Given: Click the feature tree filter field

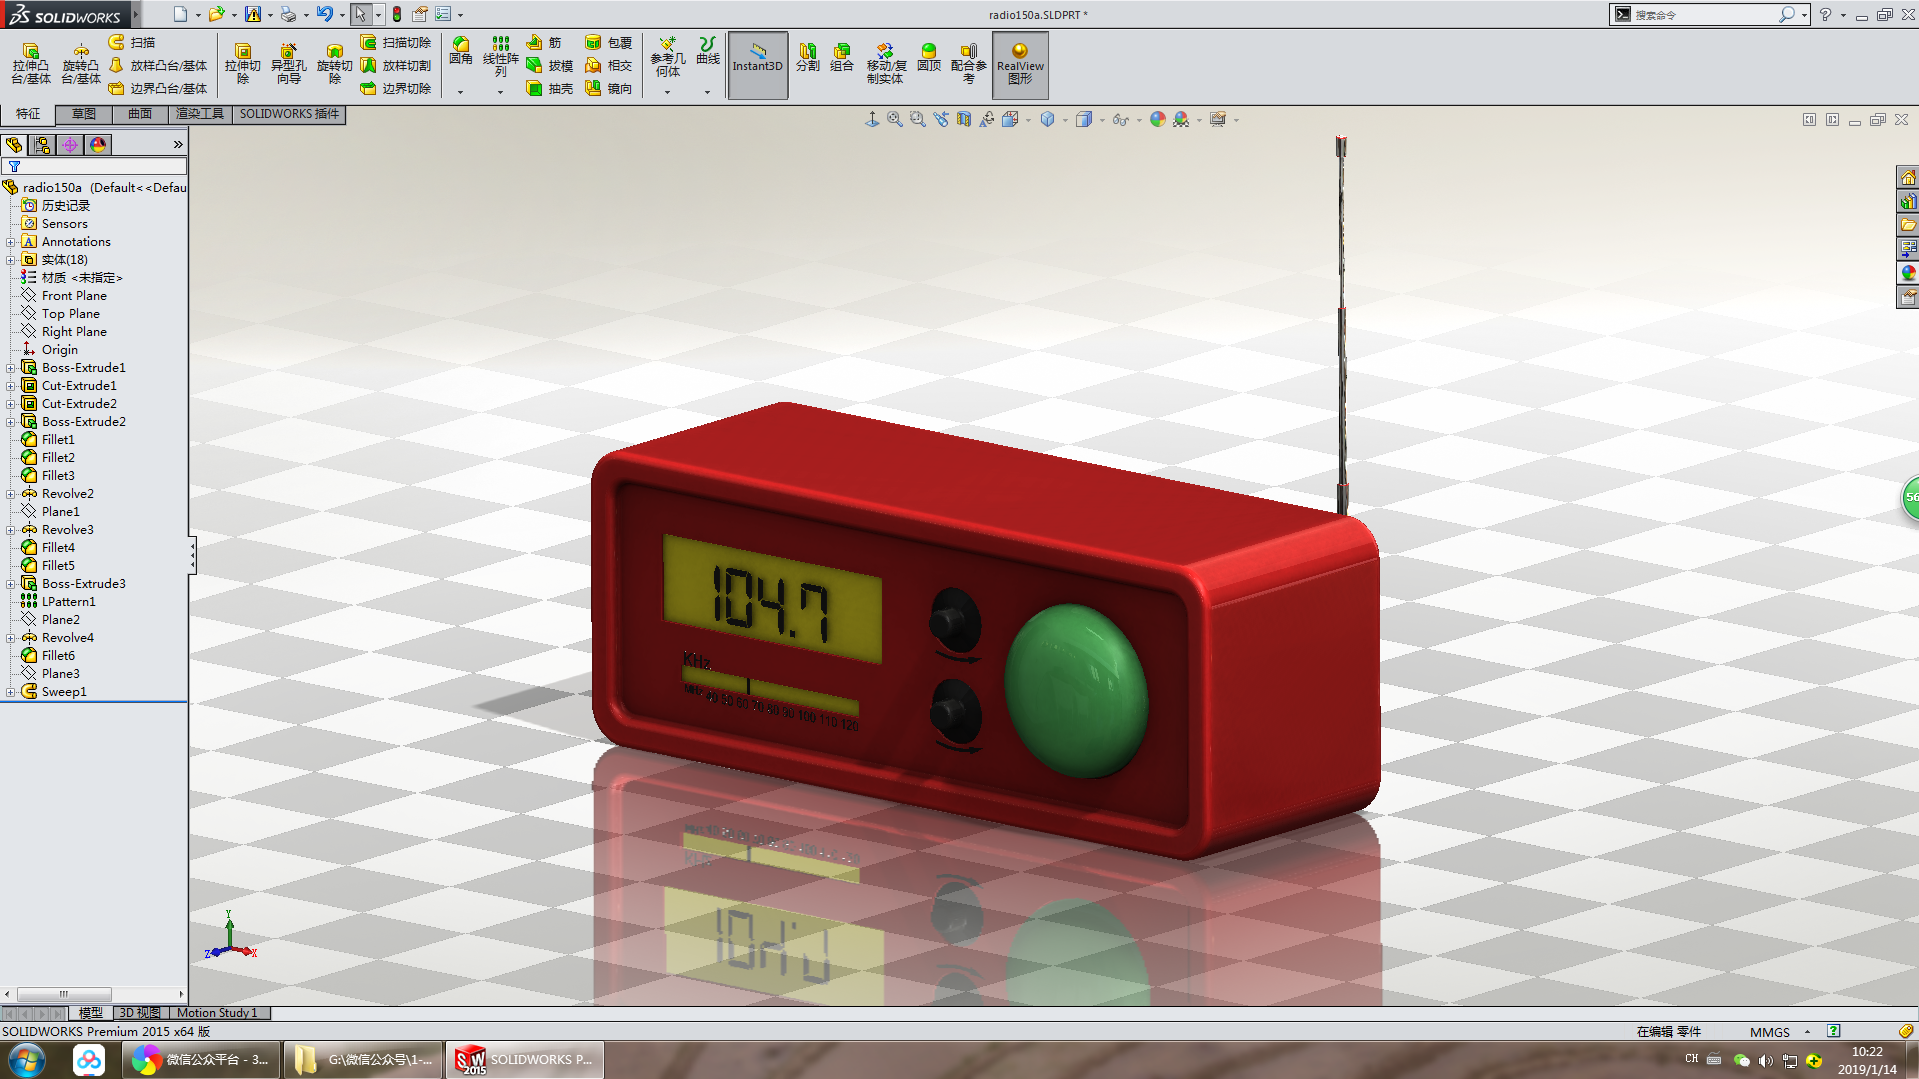Looking at the screenshot, I should click(95, 166).
